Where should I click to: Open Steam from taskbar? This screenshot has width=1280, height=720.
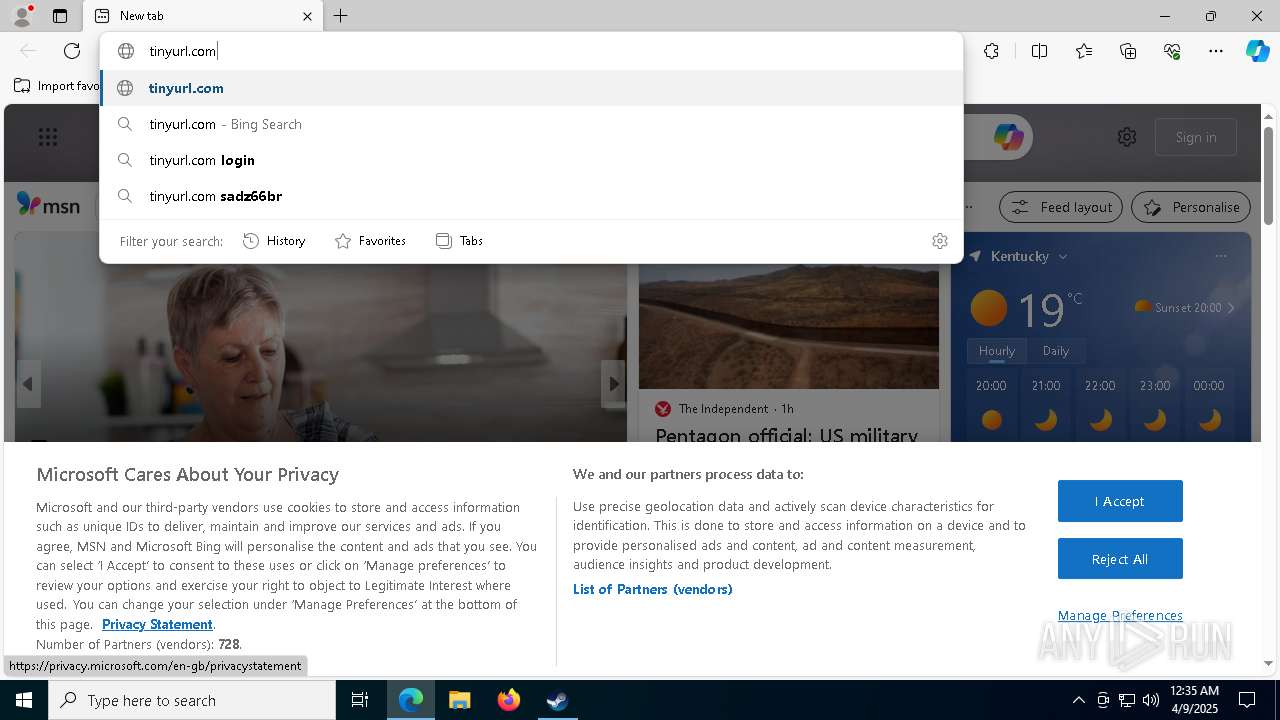point(557,700)
